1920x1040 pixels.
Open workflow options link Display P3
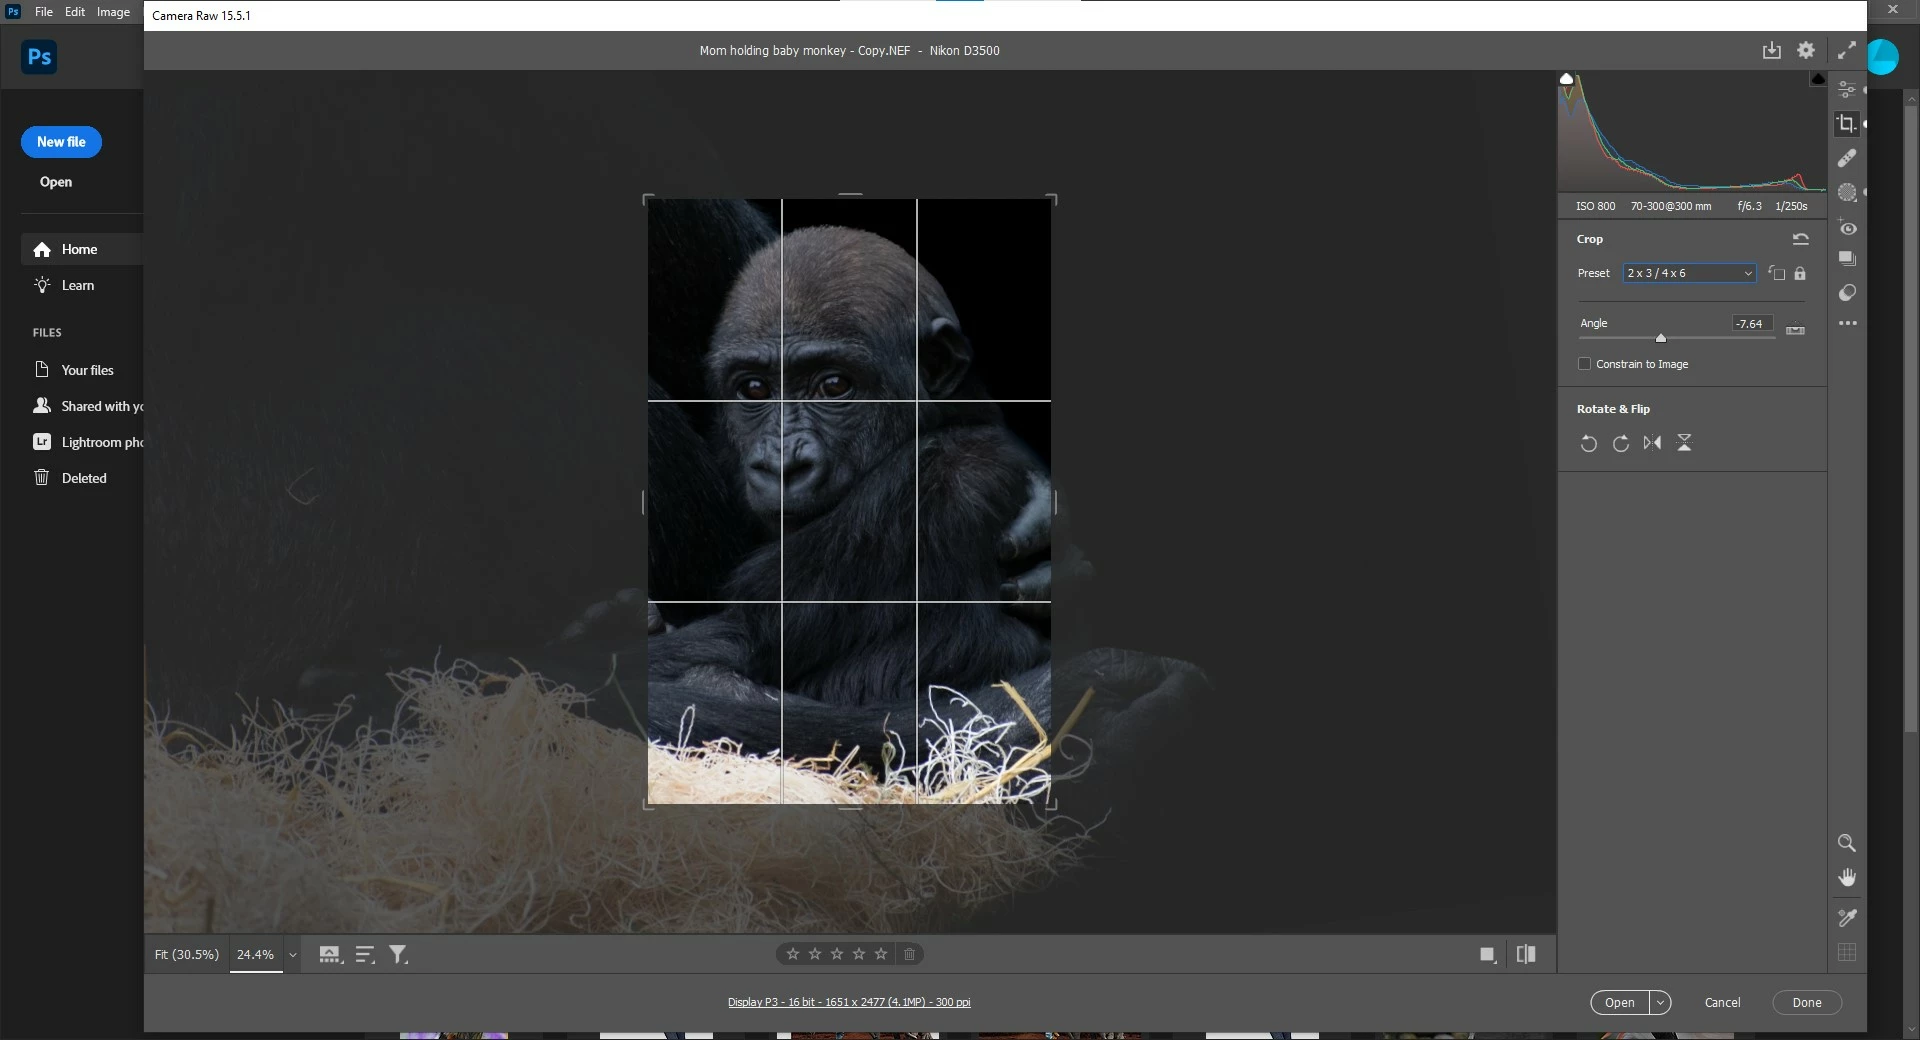849,1002
